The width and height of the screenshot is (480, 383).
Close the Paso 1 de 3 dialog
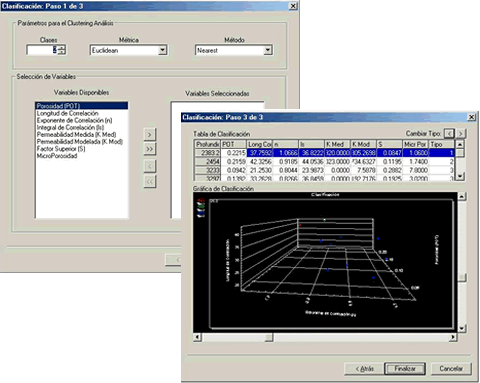pos(293,6)
